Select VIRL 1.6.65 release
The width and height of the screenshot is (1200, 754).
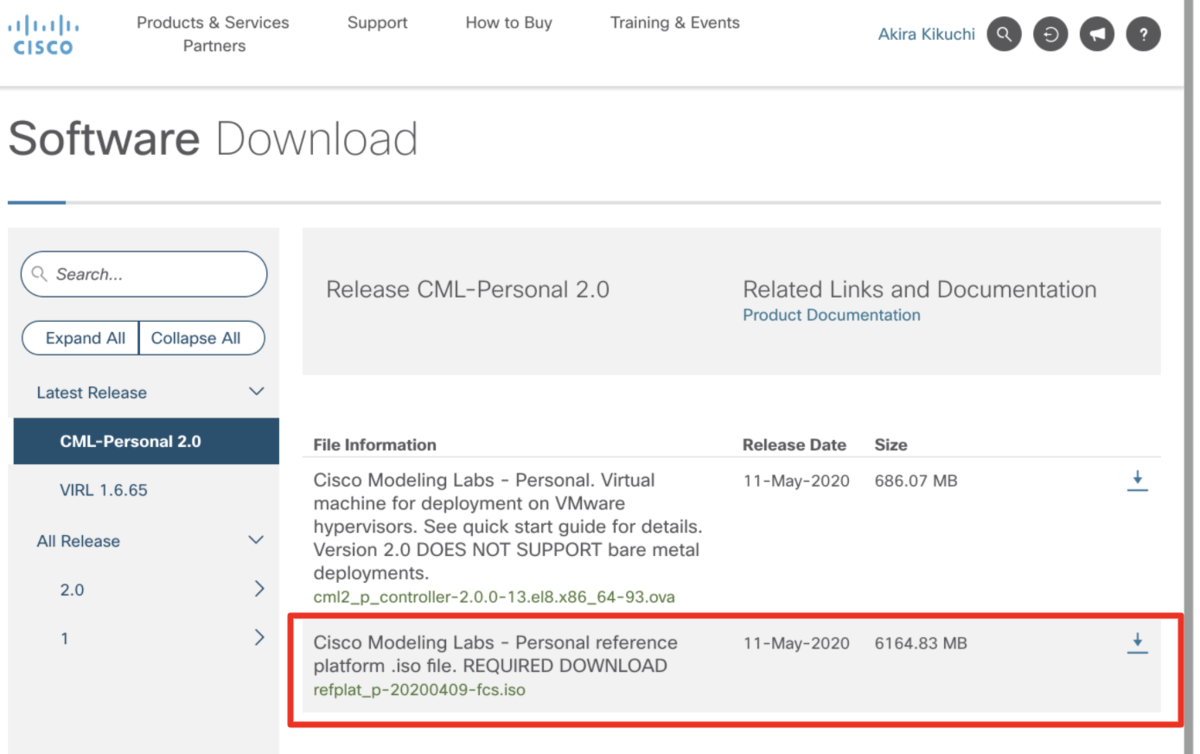click(104, 490)
